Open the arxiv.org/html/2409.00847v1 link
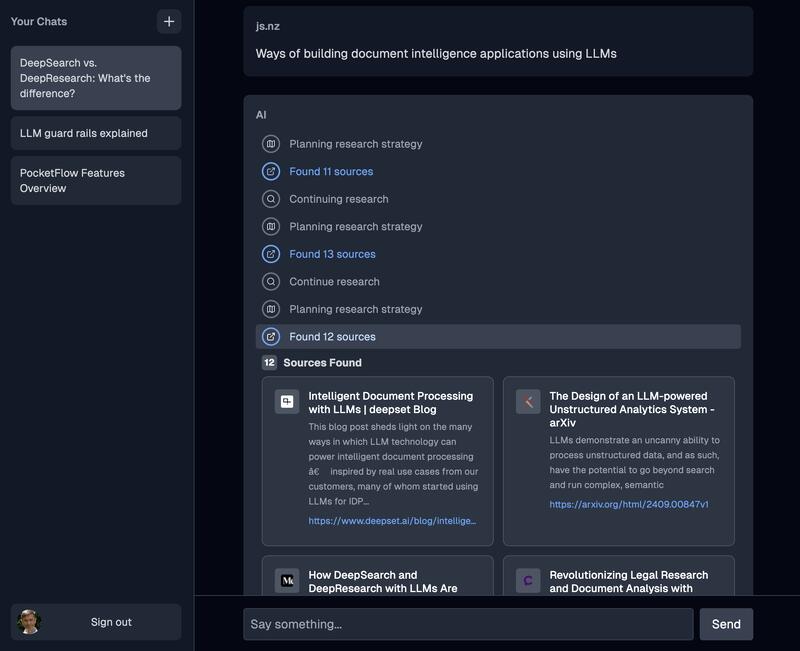 [x=629, y=504]
